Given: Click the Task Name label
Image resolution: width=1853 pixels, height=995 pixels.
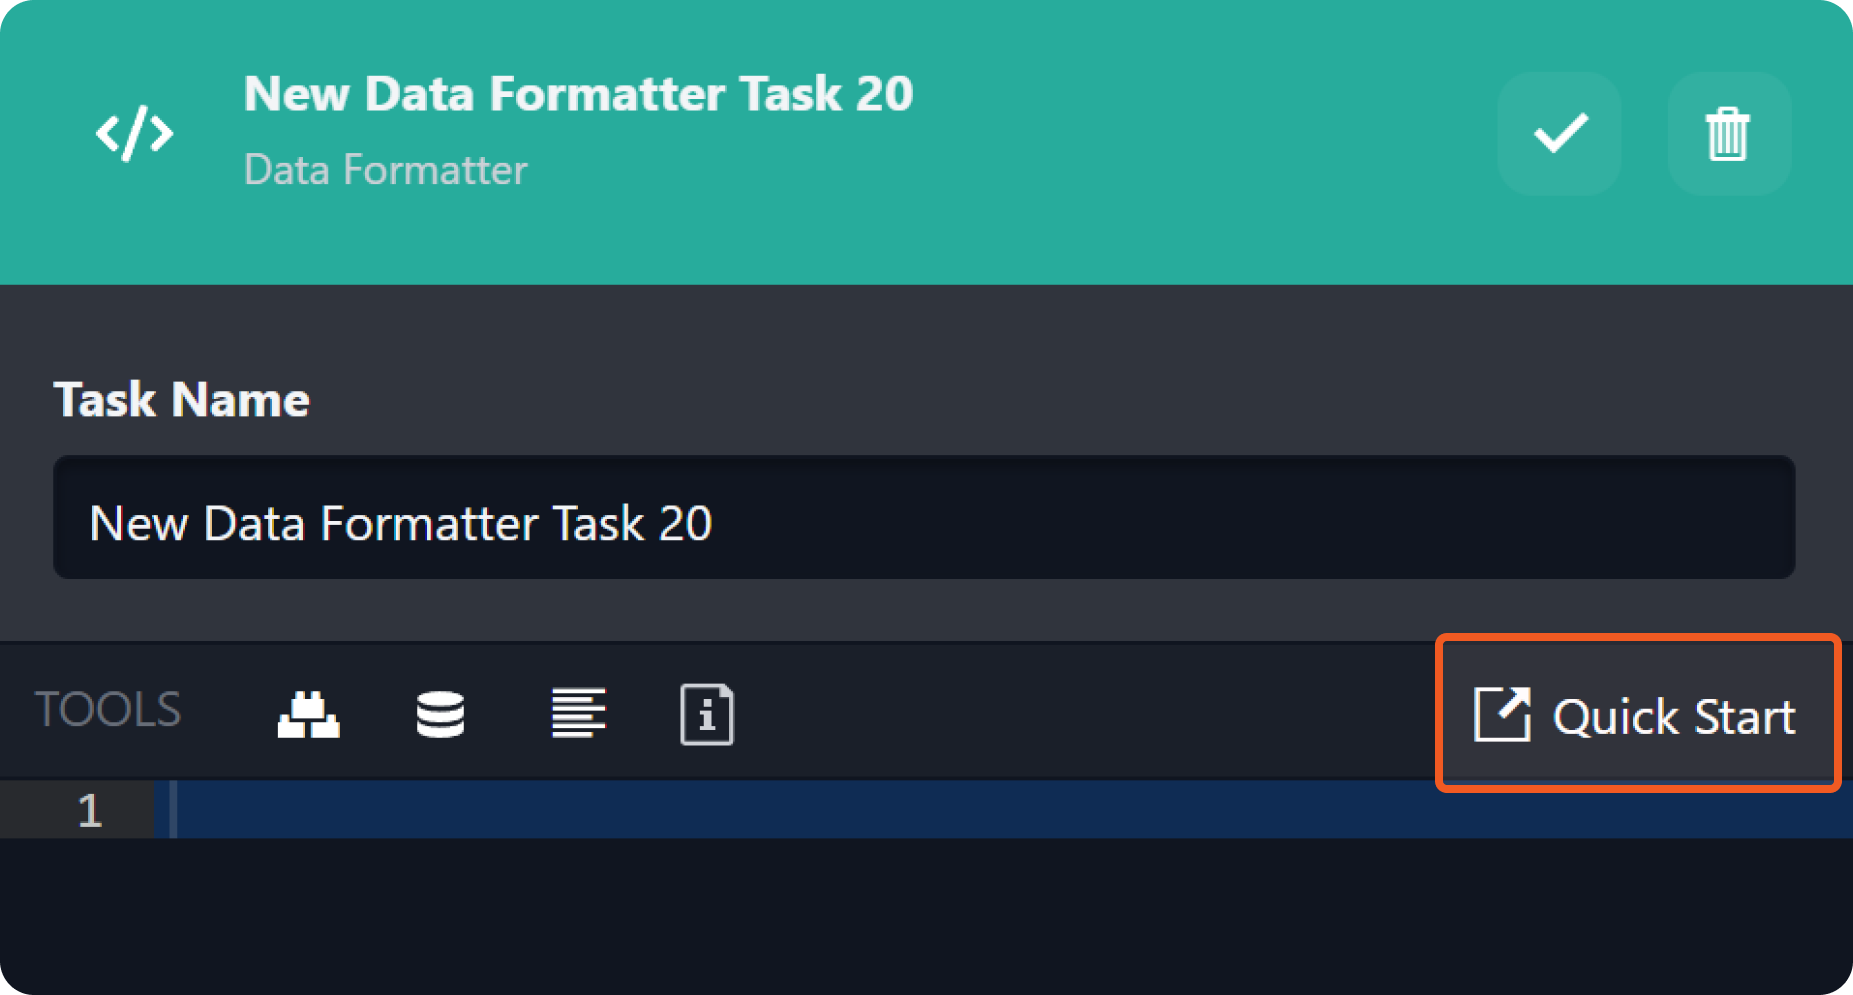Looking at the screenshot, I should coord(181,400).
